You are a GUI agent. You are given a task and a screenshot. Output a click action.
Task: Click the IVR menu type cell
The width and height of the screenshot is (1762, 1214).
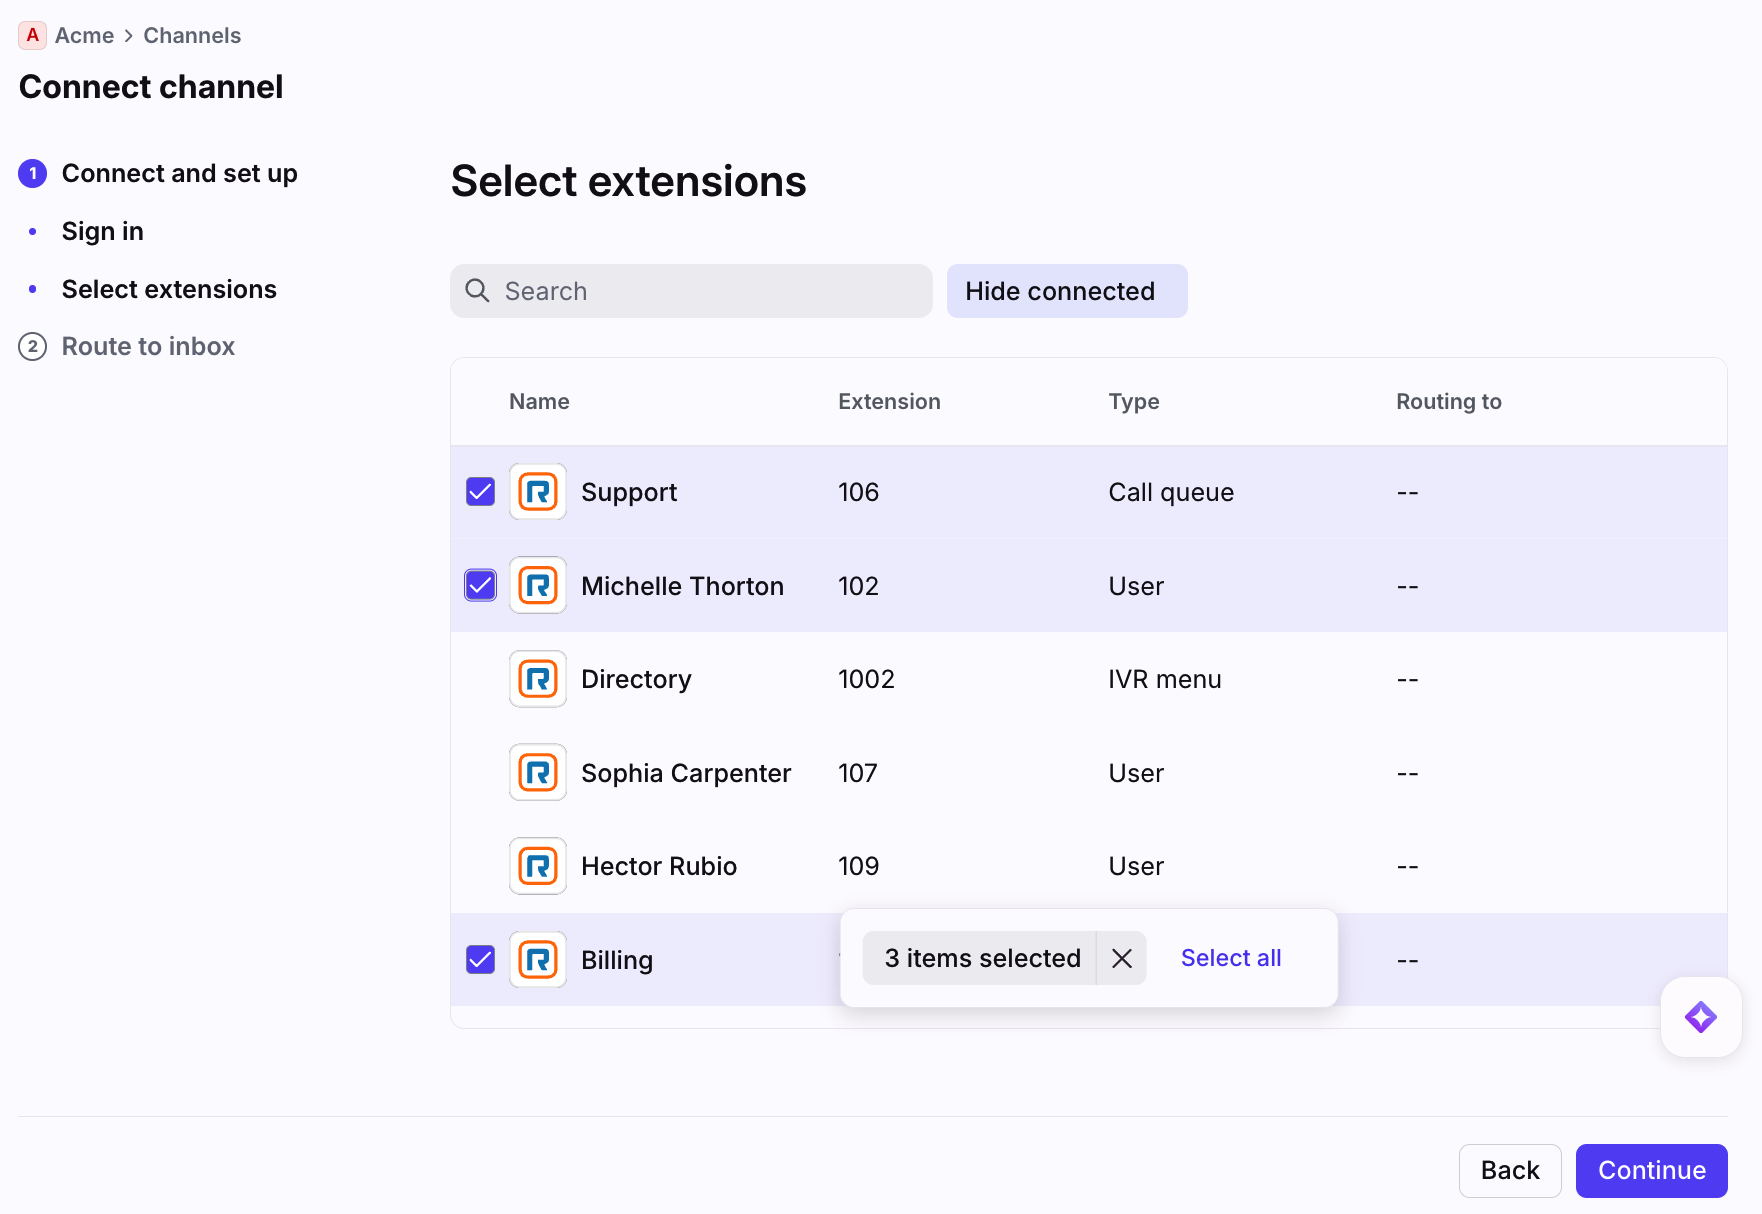pyautogui.click(x=1165, y=680)
